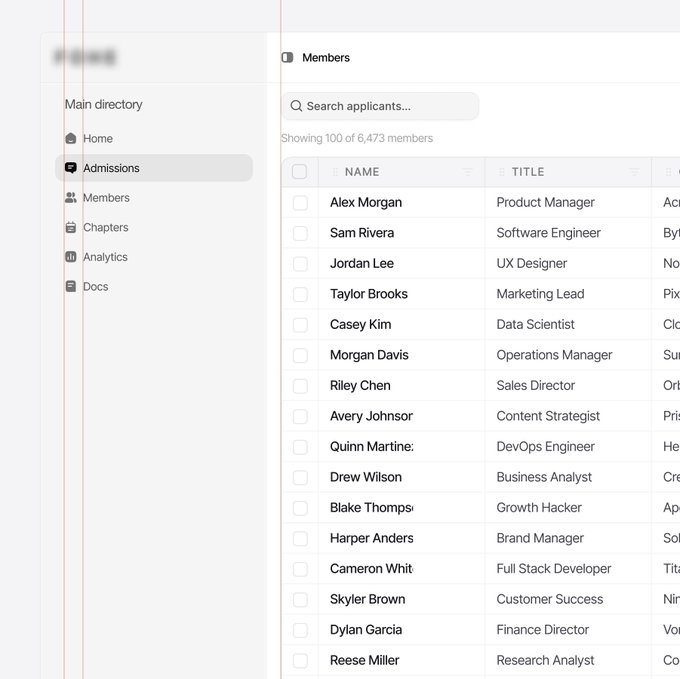Open Chapters in the sidebar

click(154, 227)
